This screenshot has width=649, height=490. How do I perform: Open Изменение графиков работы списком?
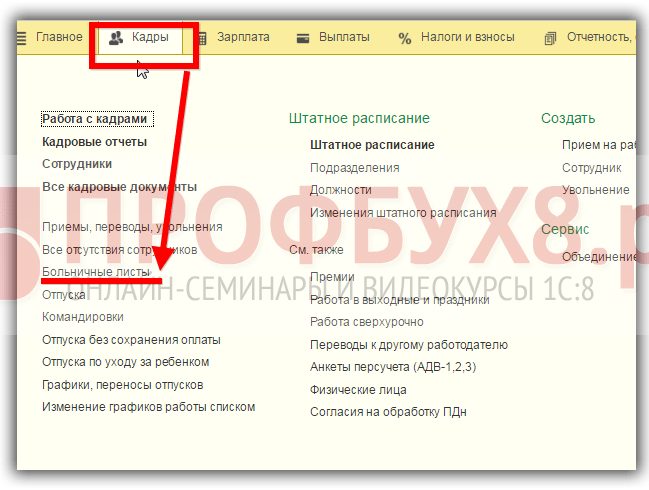(149, 407)
